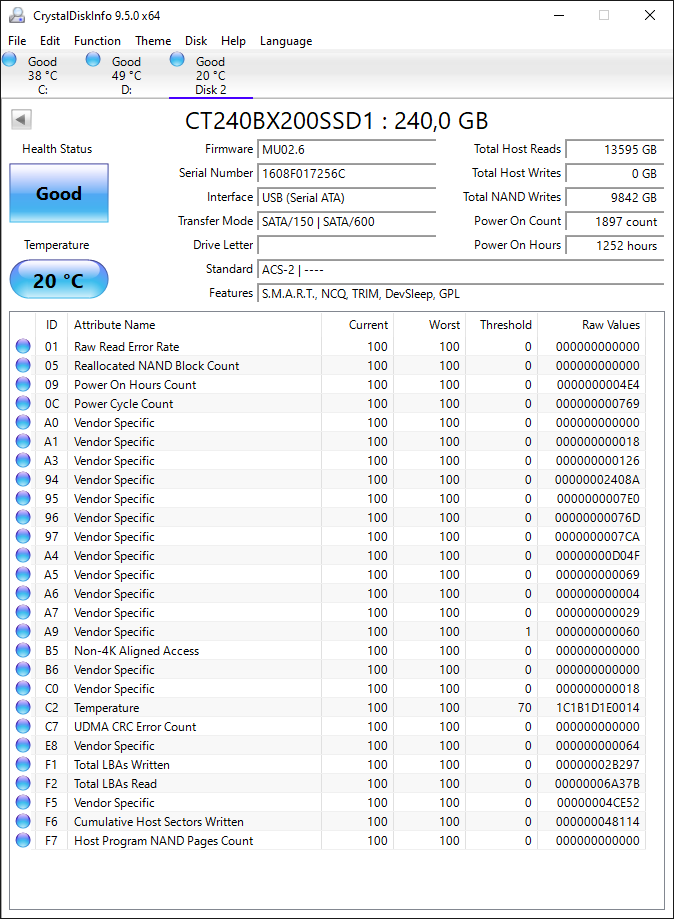
Task: Click status orb for Cumulative Host Sectors Written
Action: [23, 821]
